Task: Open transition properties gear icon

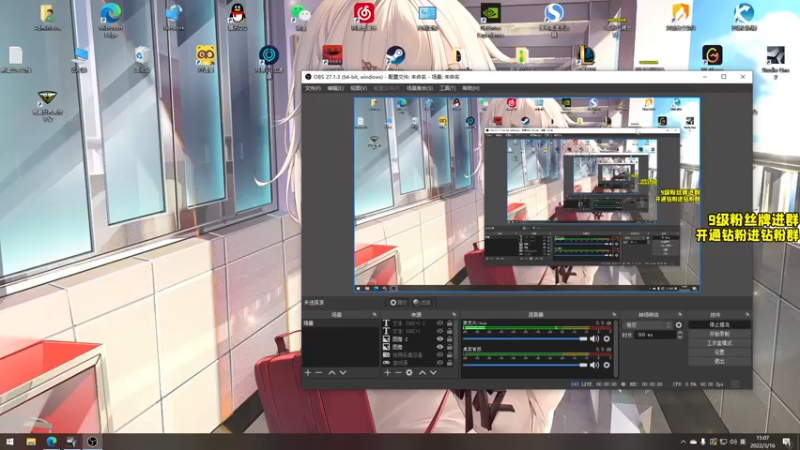Action: coord(679,325)
